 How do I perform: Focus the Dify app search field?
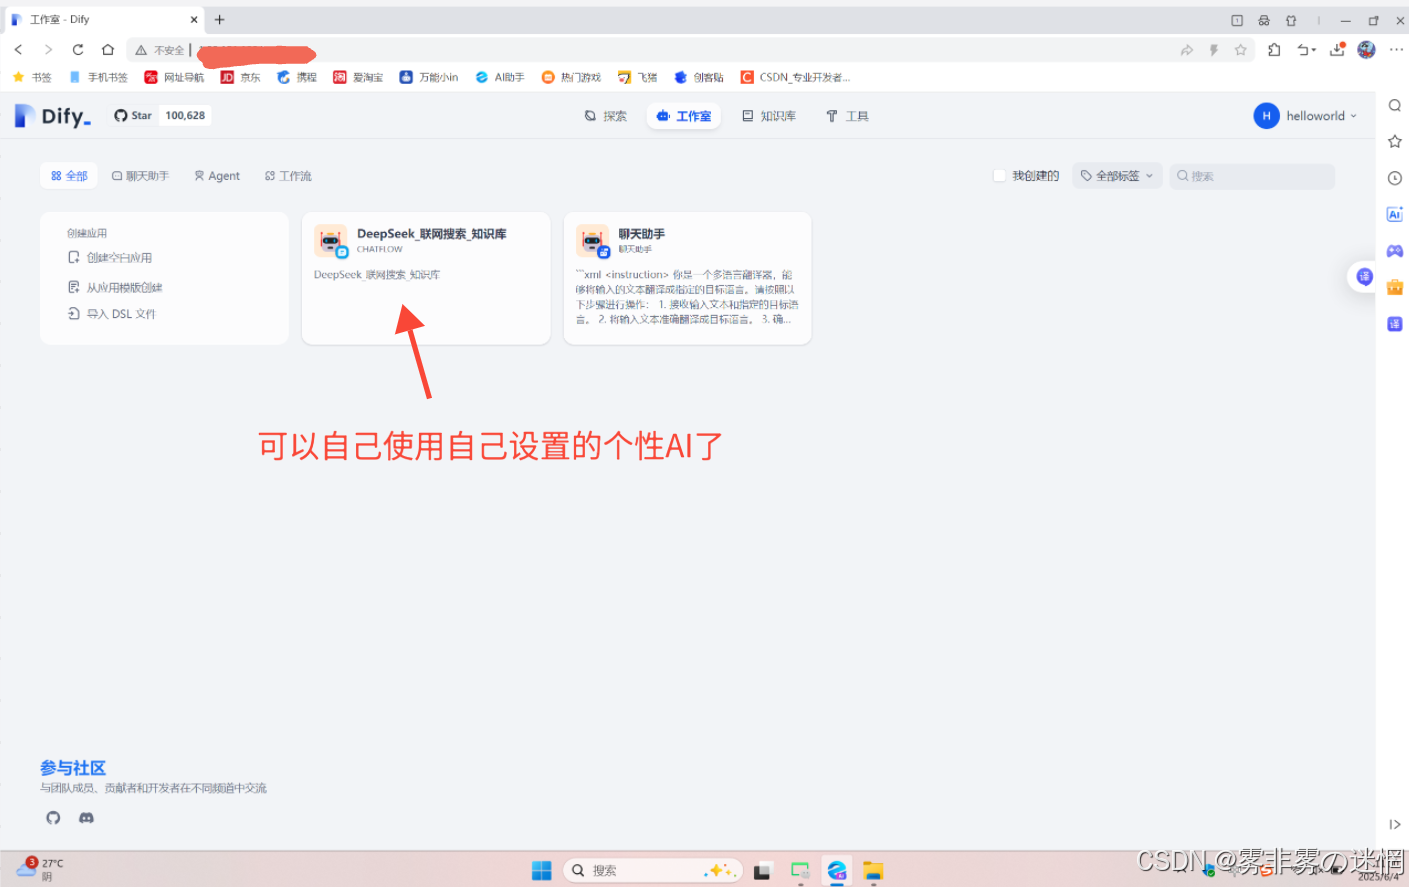1252,176
